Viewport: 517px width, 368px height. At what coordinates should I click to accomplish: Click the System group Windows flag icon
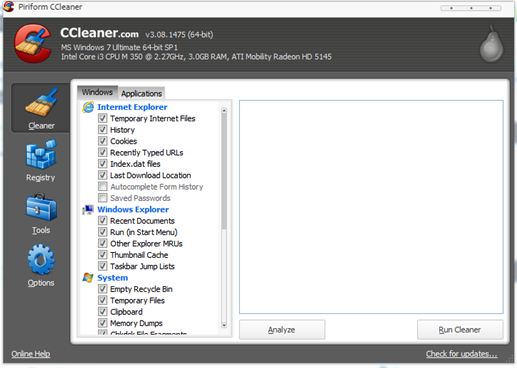(88, 278)
